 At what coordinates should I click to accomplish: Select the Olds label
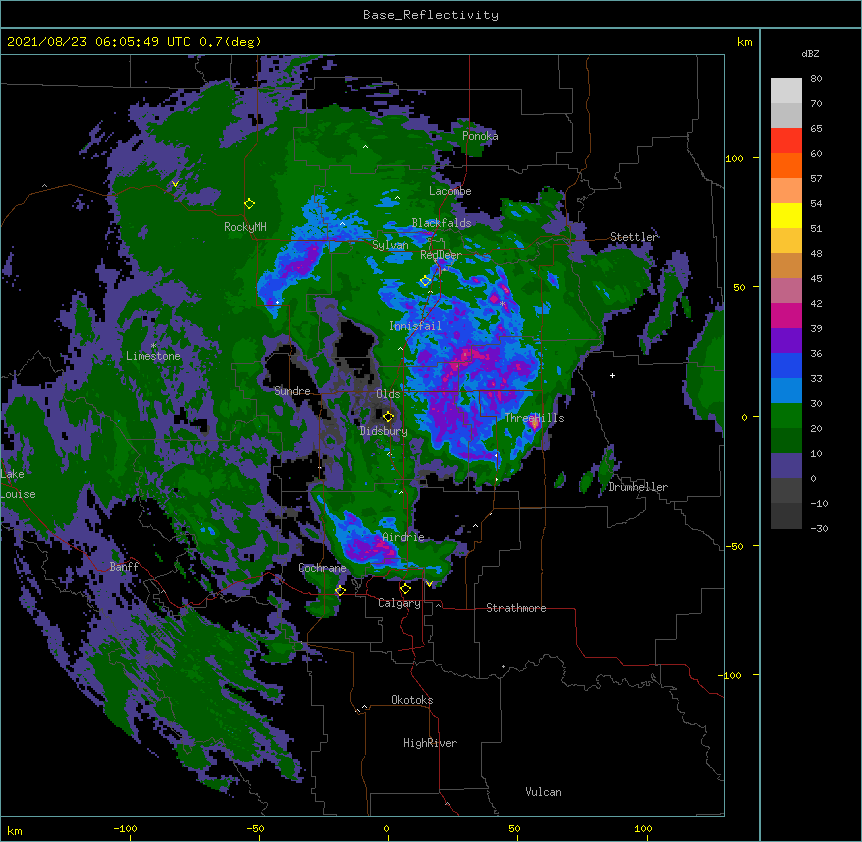click(388, 394)
